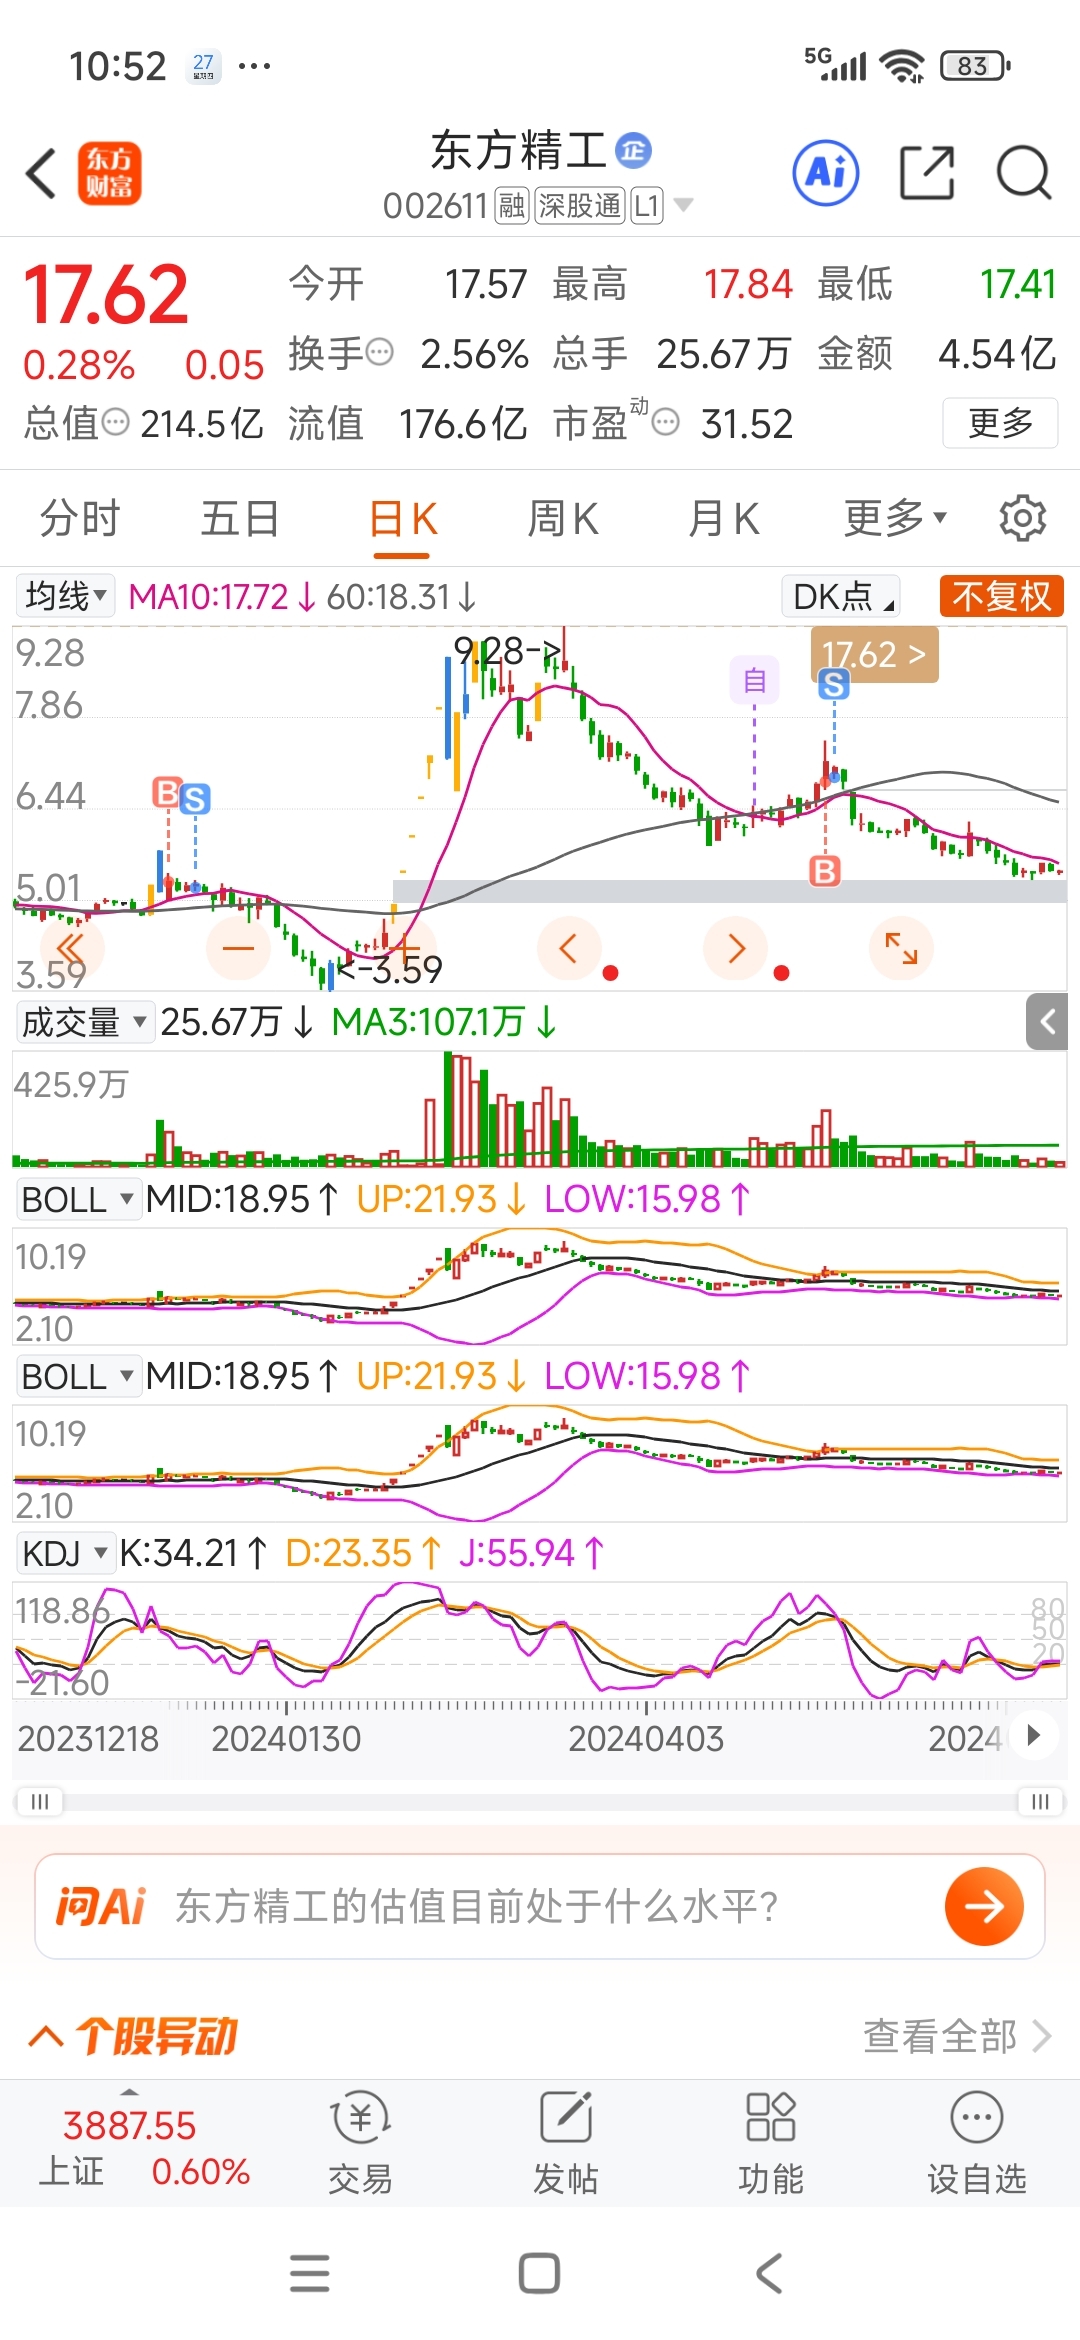Switch to 月K monthly chart tab

click(724, 518)
